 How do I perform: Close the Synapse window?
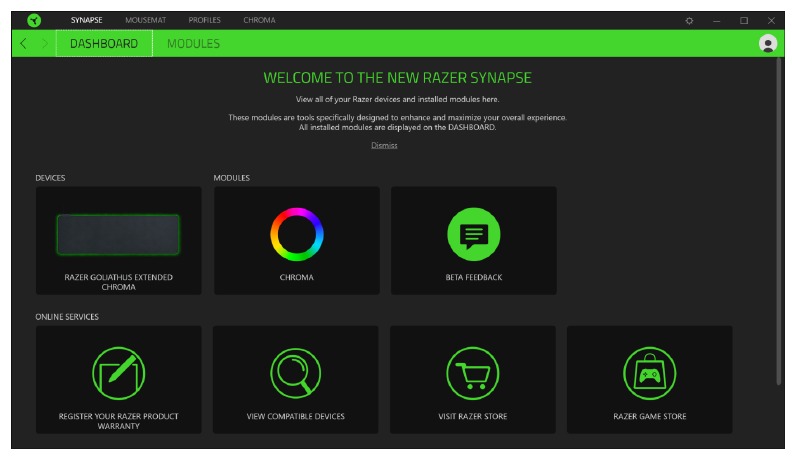click(771, 21)
